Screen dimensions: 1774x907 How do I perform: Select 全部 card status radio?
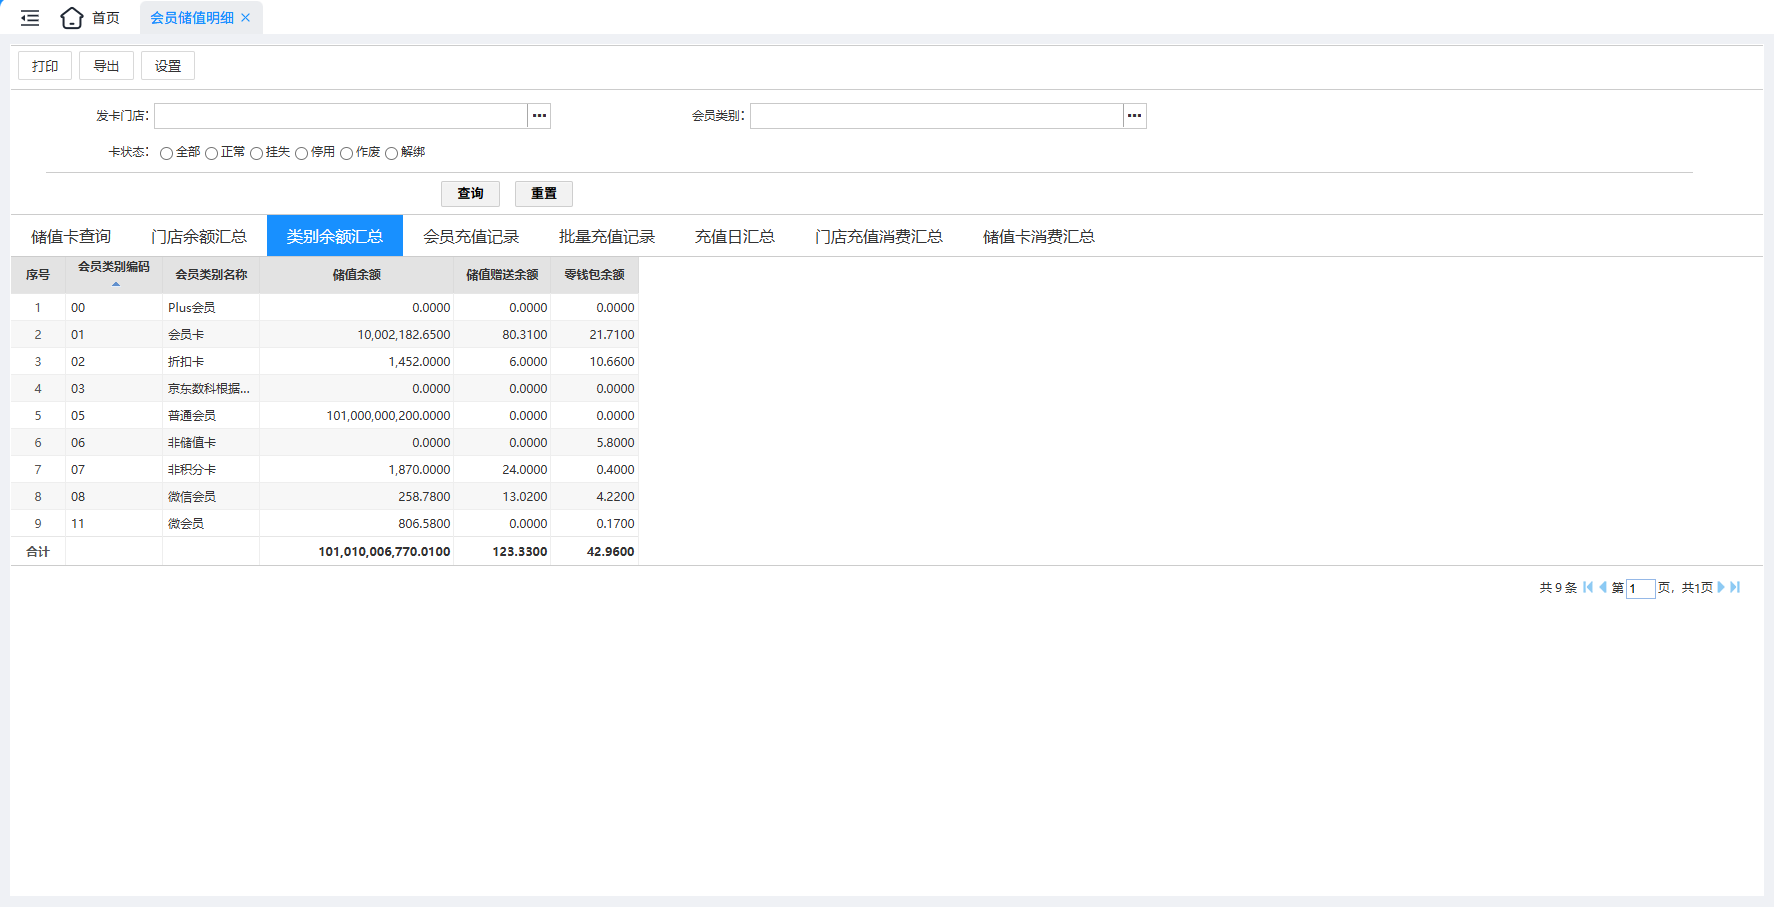coord(166,153)
